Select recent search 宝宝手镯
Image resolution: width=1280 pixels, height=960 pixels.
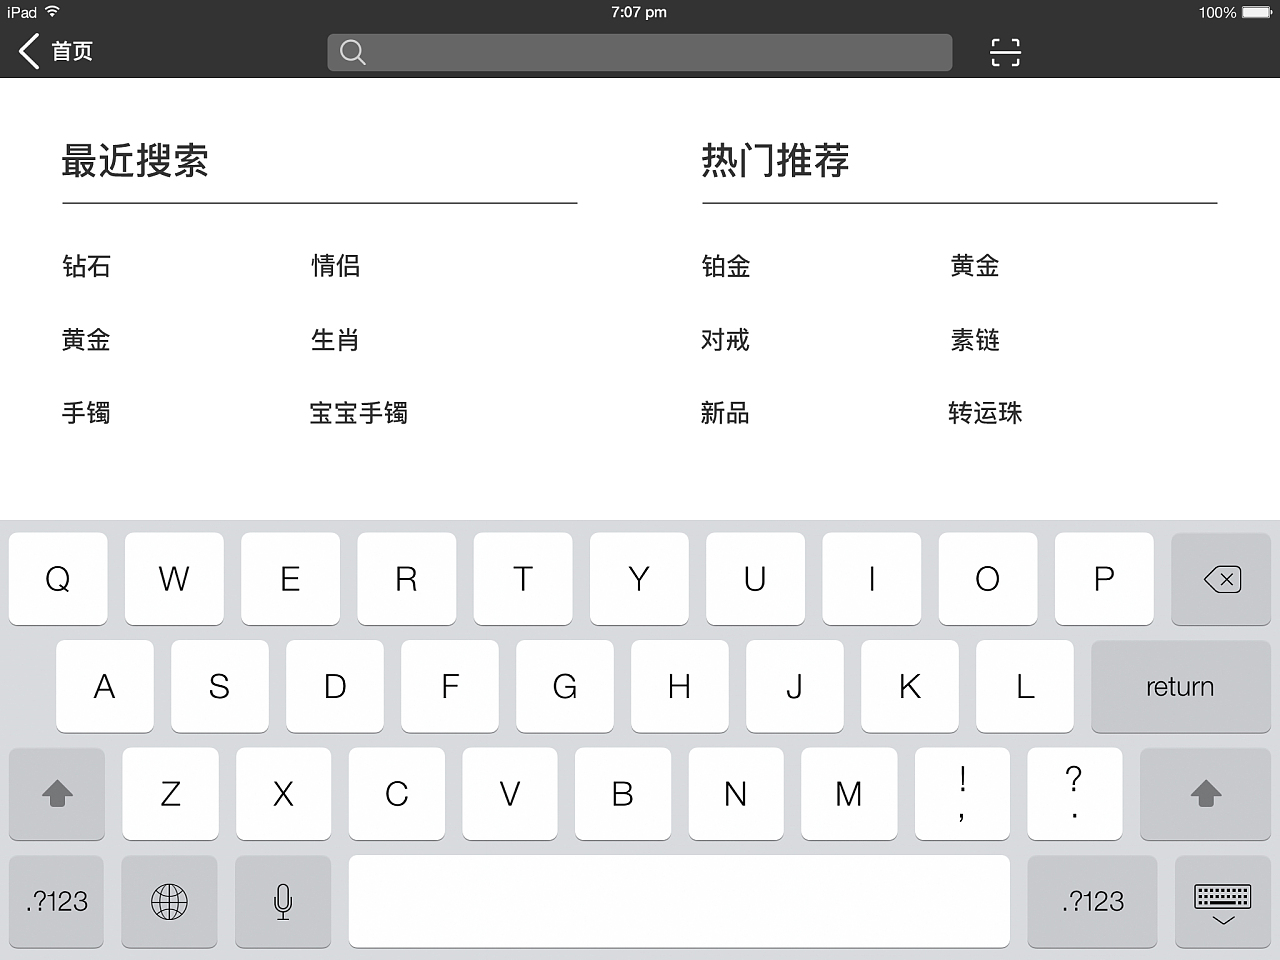click(x=359, y=413)
